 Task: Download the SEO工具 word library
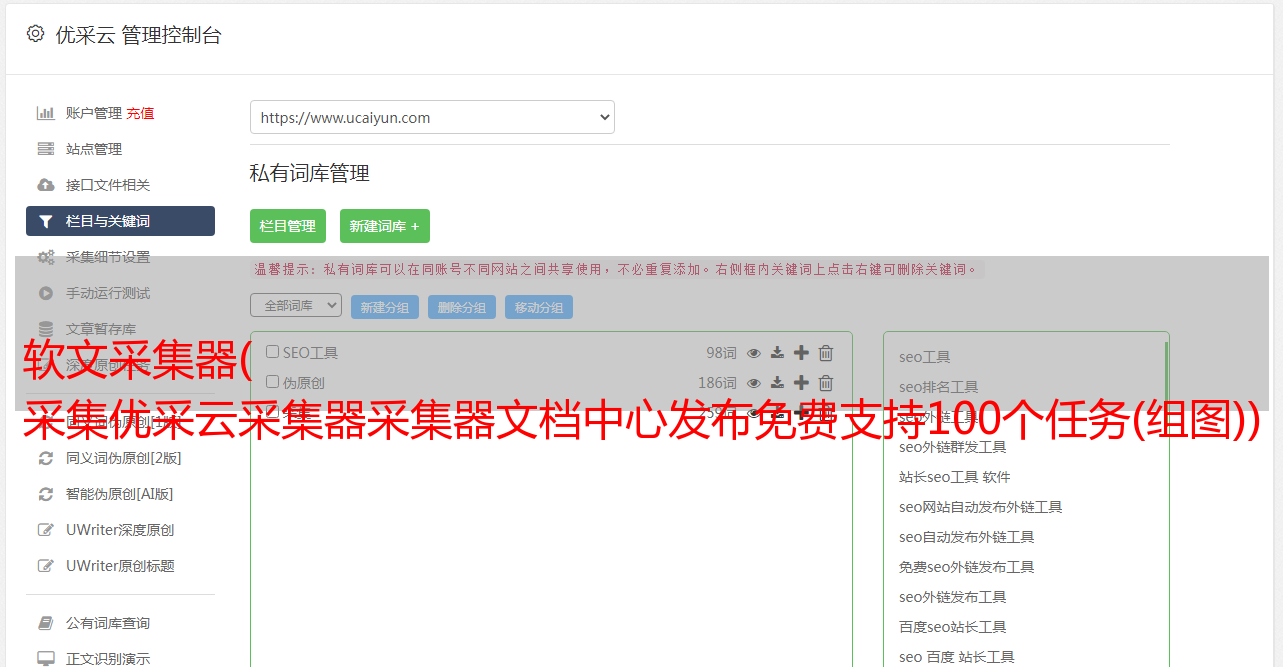(x=777, y=352)
